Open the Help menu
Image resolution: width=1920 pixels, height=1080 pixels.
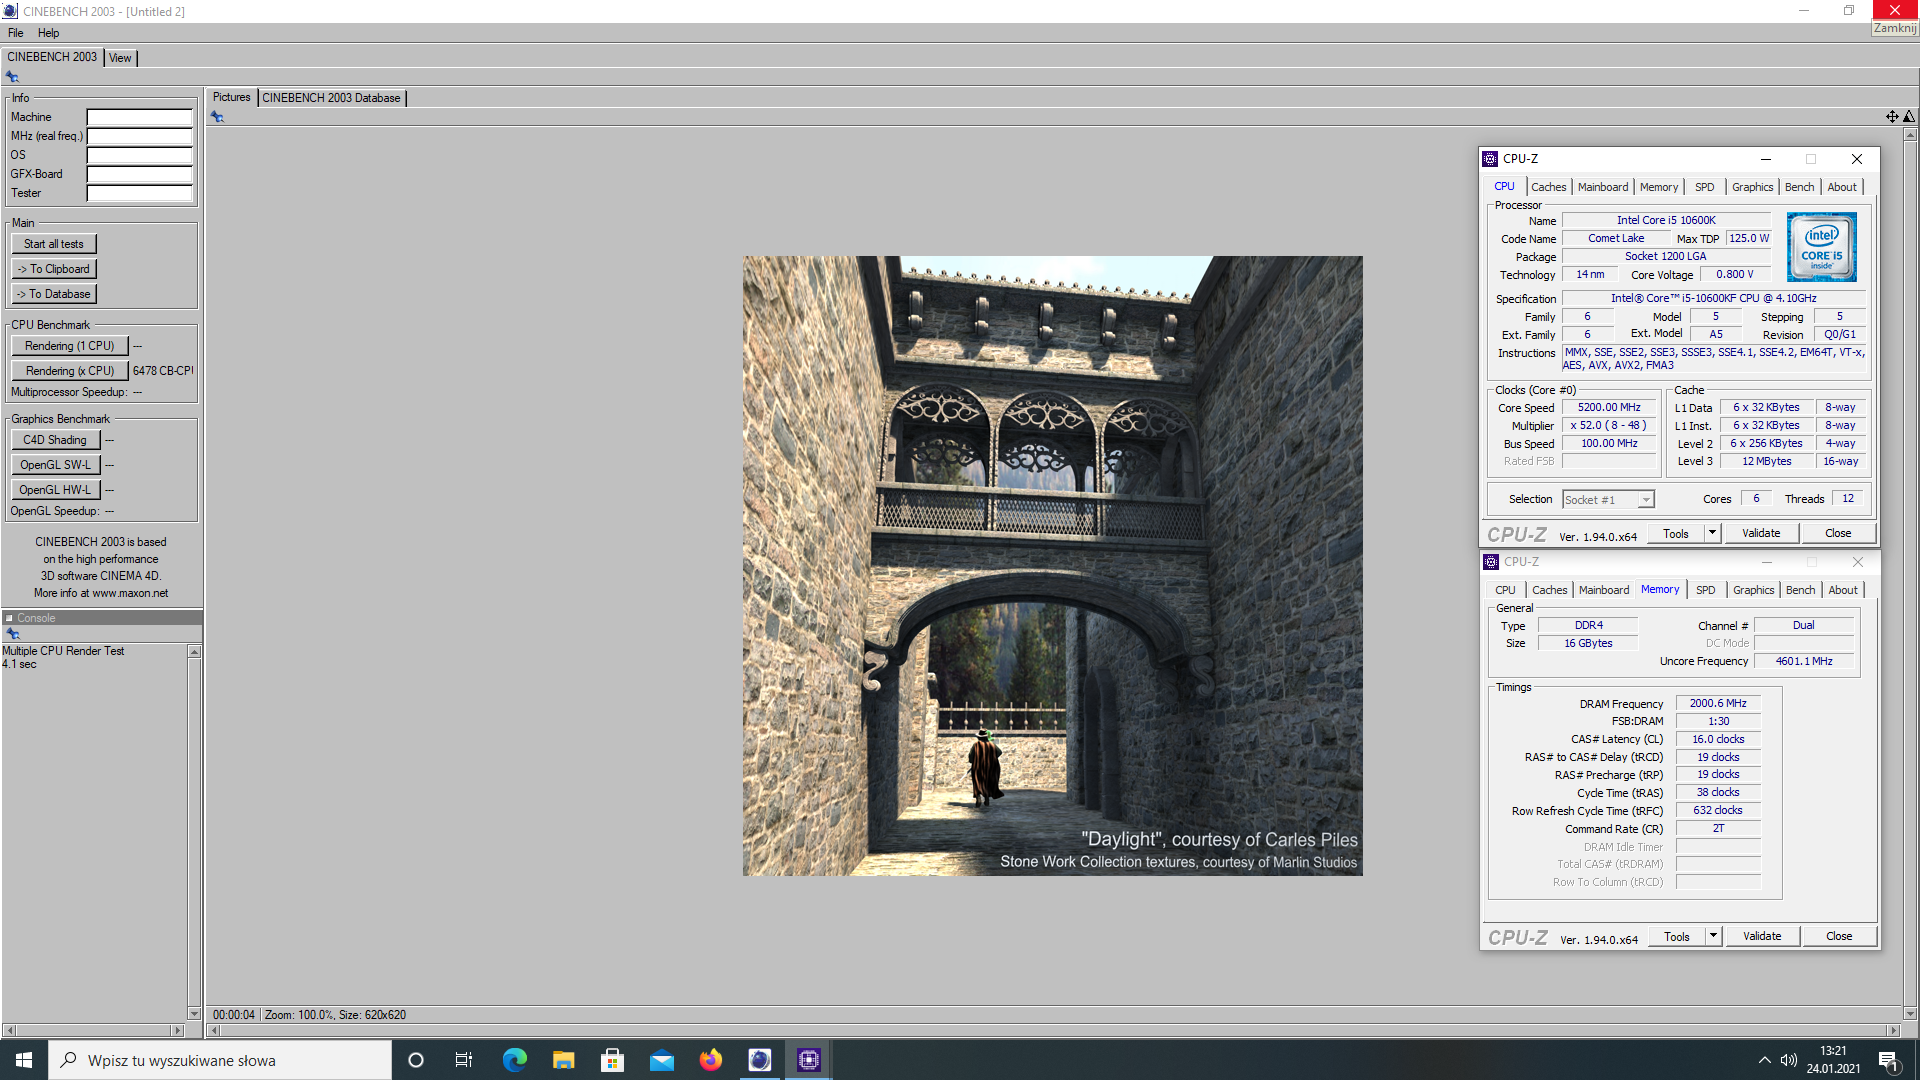tap(48, 33)
